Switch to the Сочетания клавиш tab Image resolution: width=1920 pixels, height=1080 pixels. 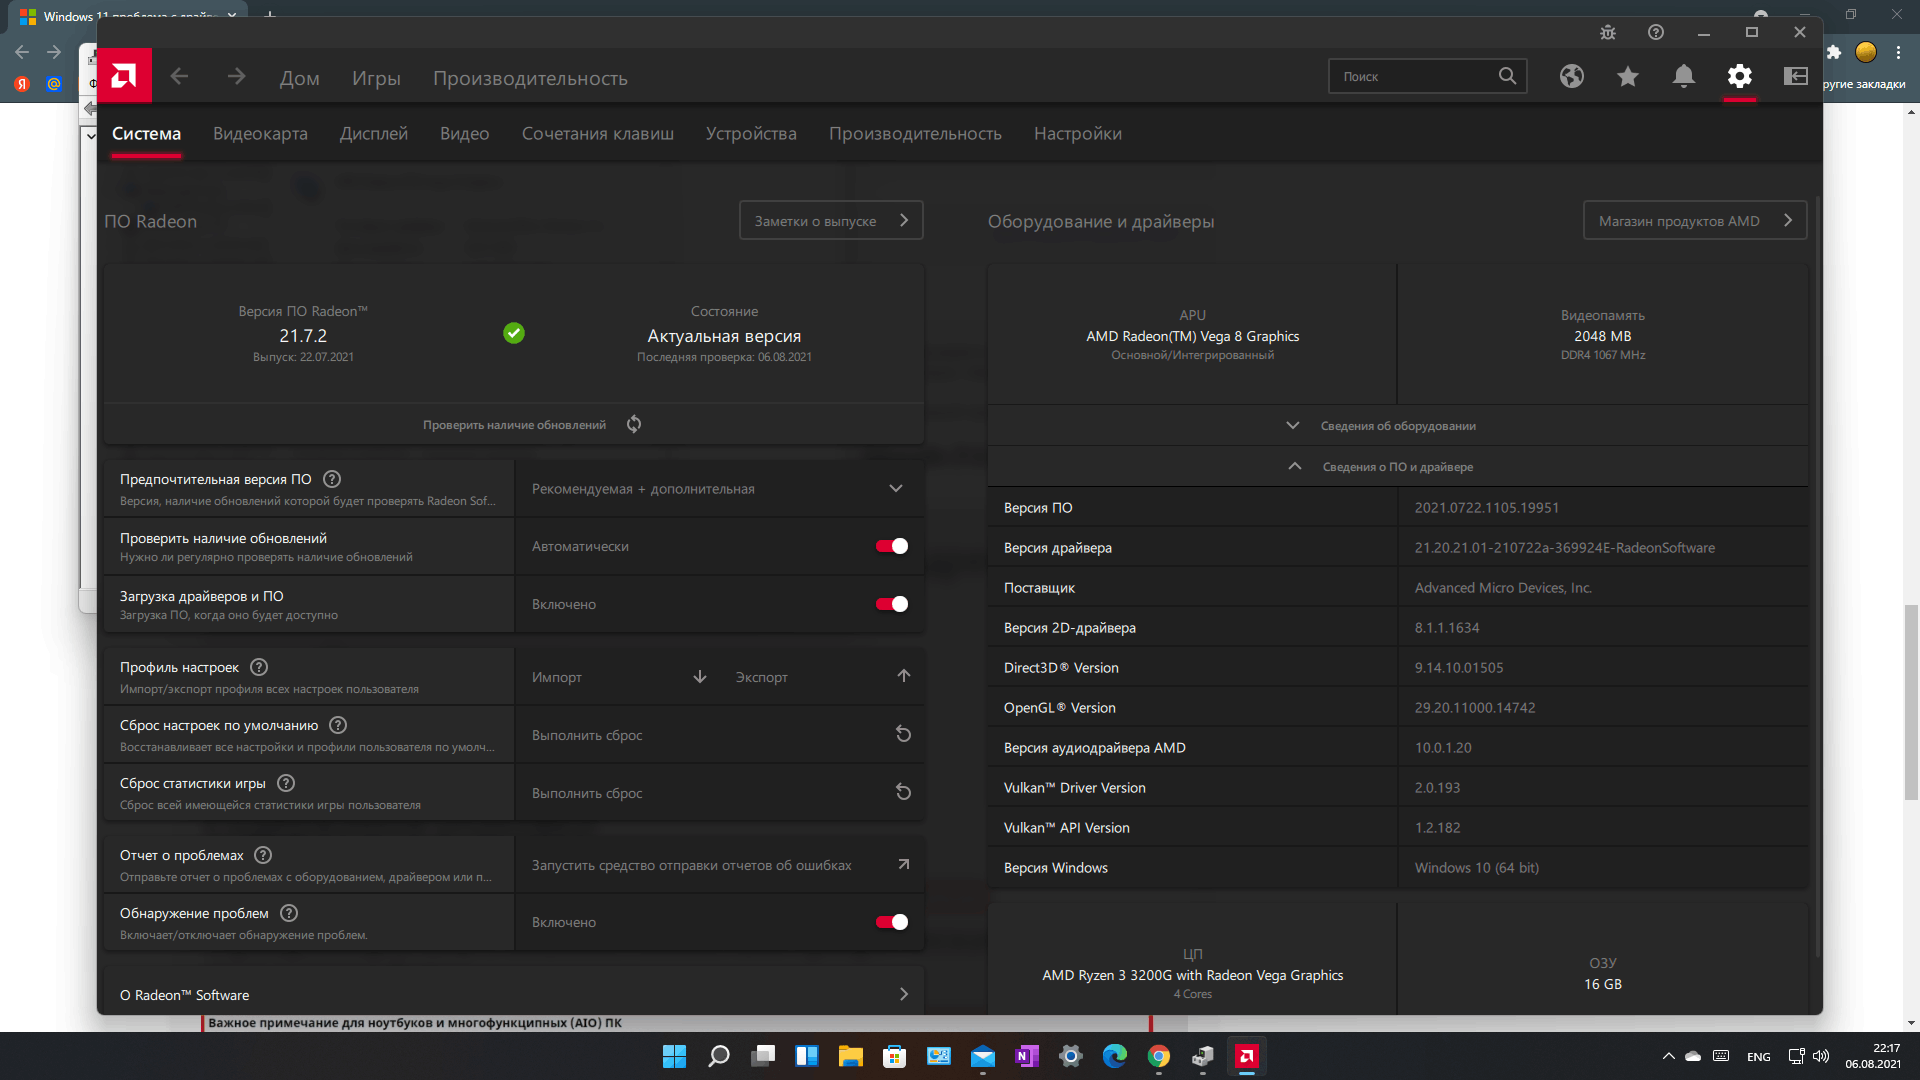pos(598,134)
